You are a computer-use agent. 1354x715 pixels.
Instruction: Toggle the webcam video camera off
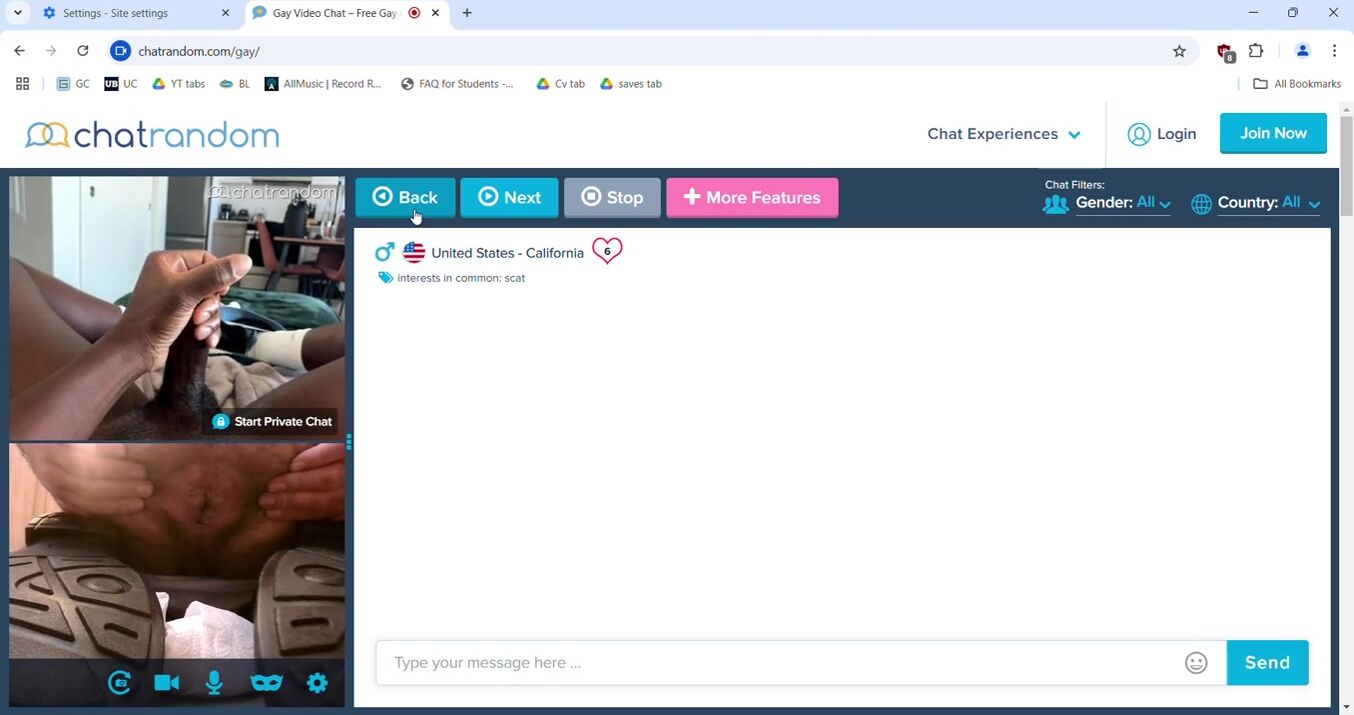click(167, 683)
